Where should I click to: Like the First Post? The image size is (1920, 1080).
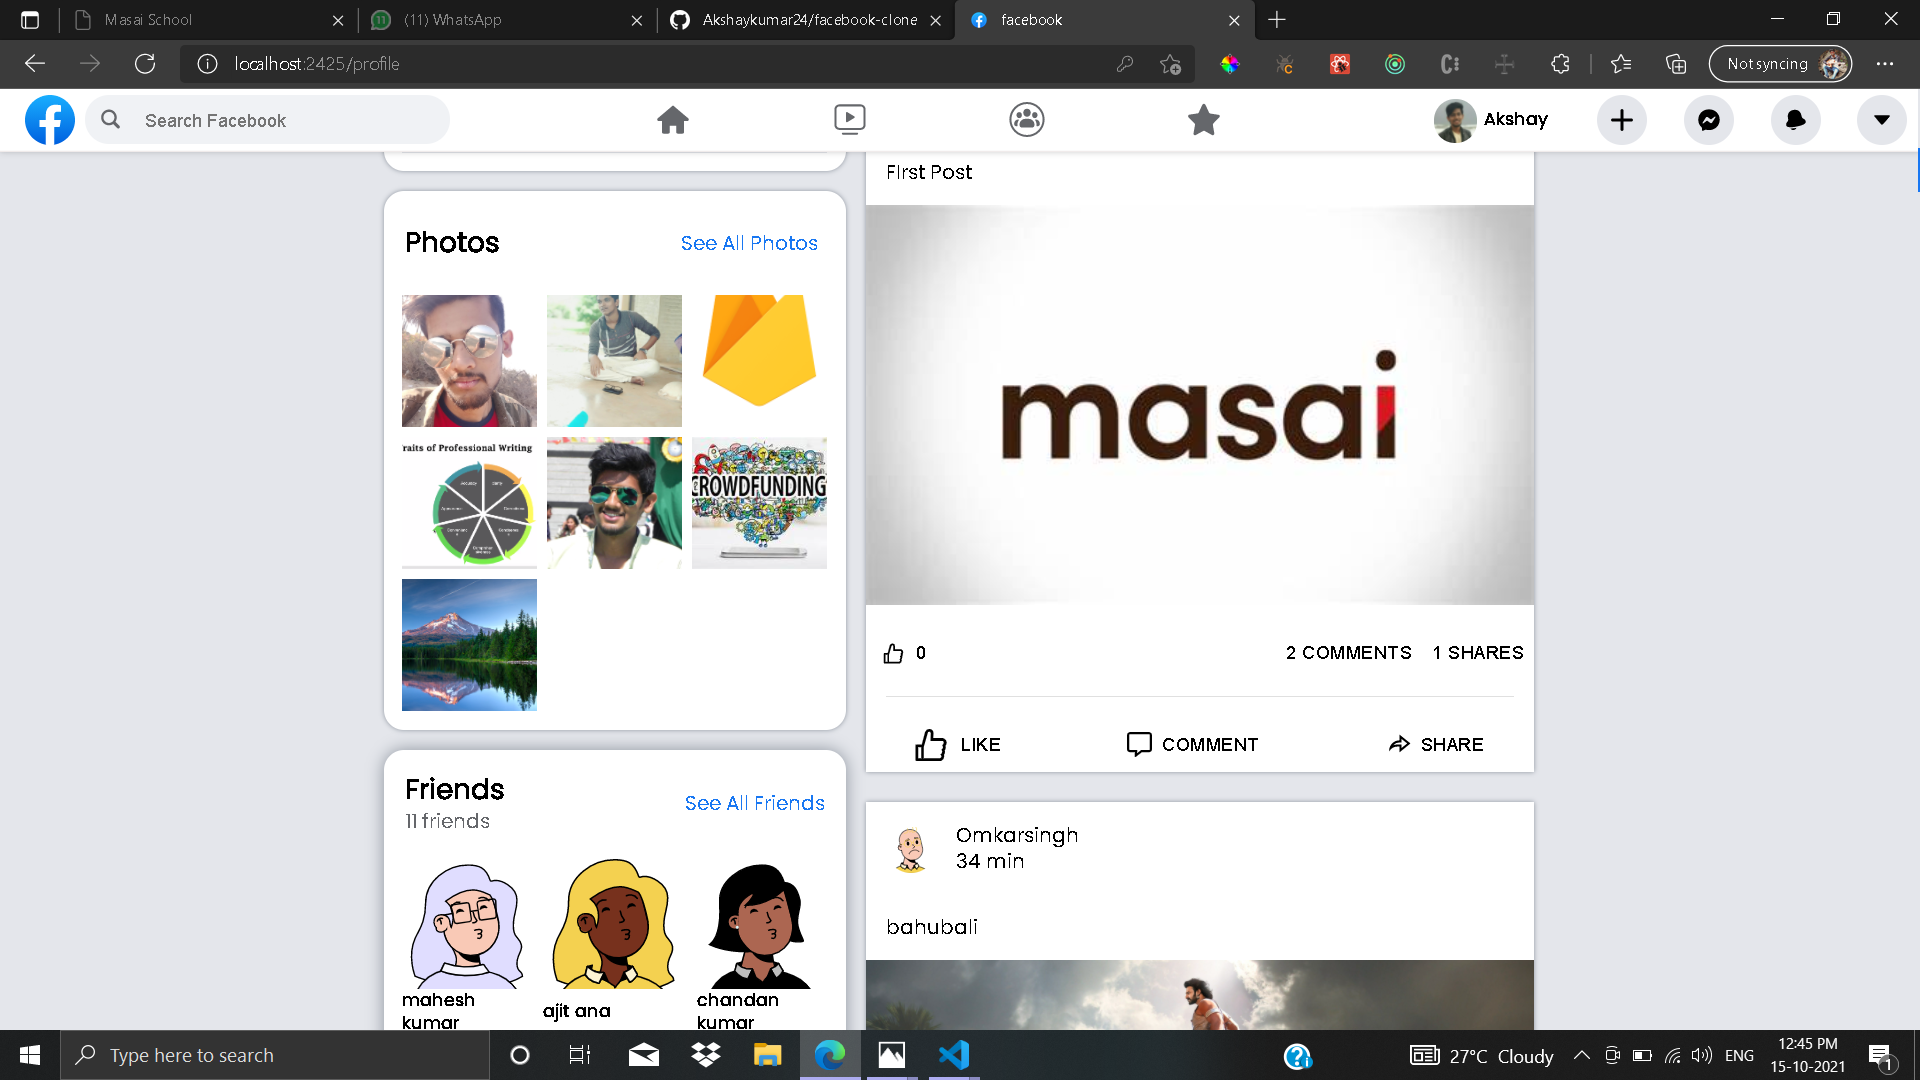pyautogui.click(x=957, y=744)
